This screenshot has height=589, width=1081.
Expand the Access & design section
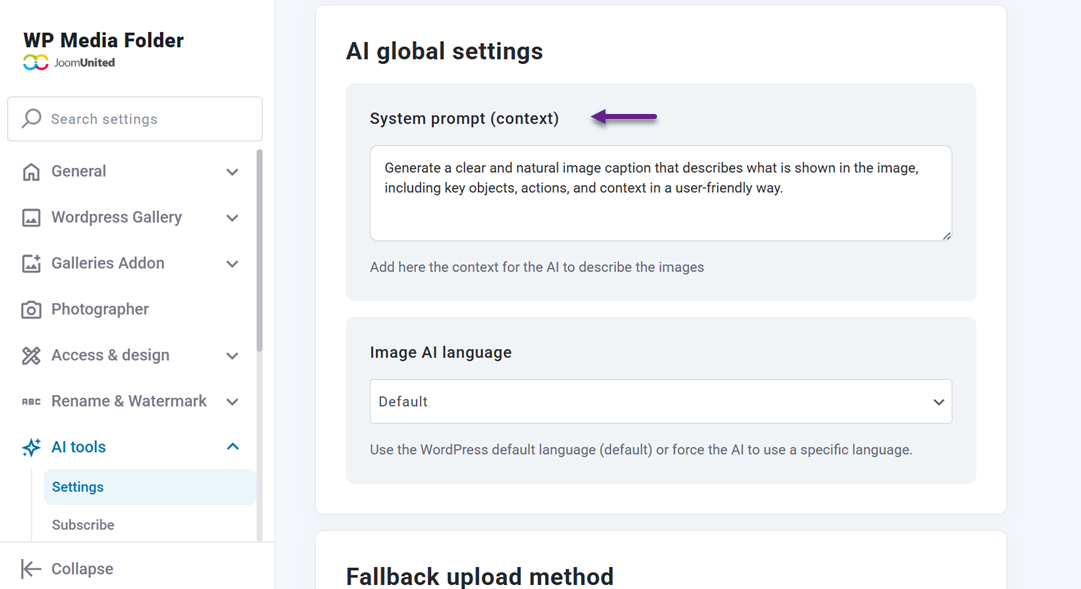tap(232, 355)
